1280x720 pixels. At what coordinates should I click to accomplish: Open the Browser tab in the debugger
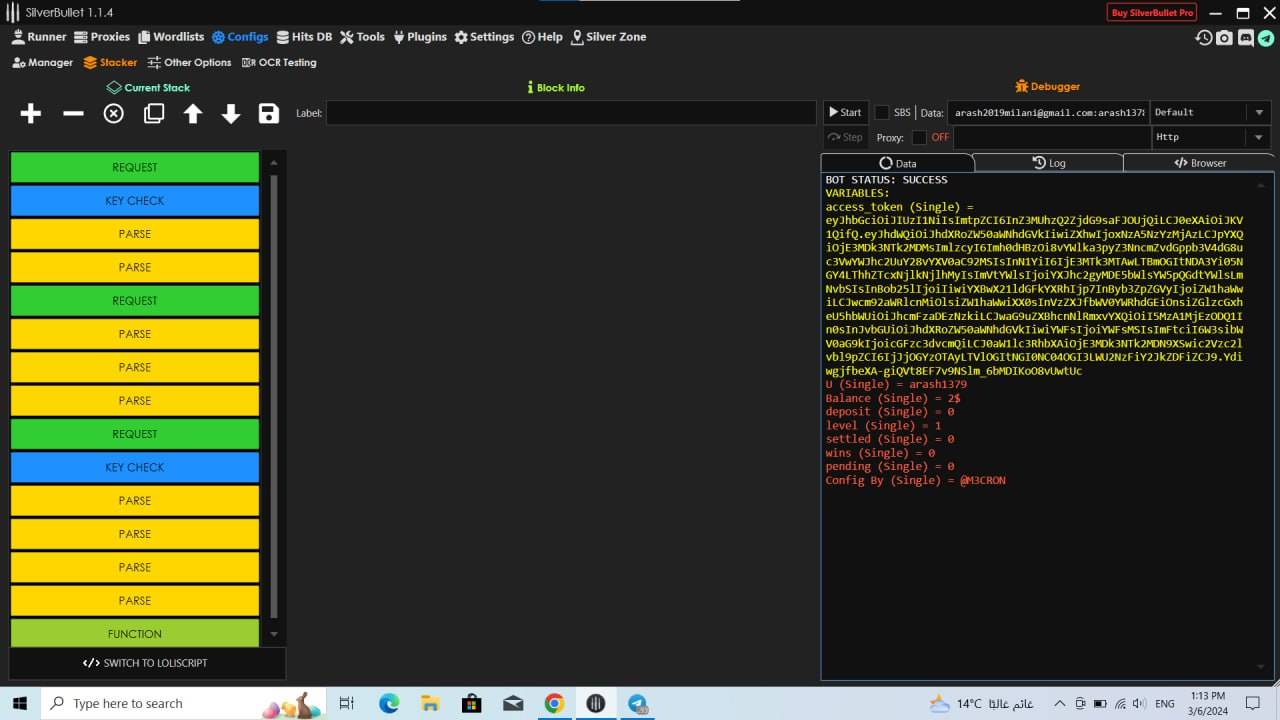click(x=1199, y=163)
